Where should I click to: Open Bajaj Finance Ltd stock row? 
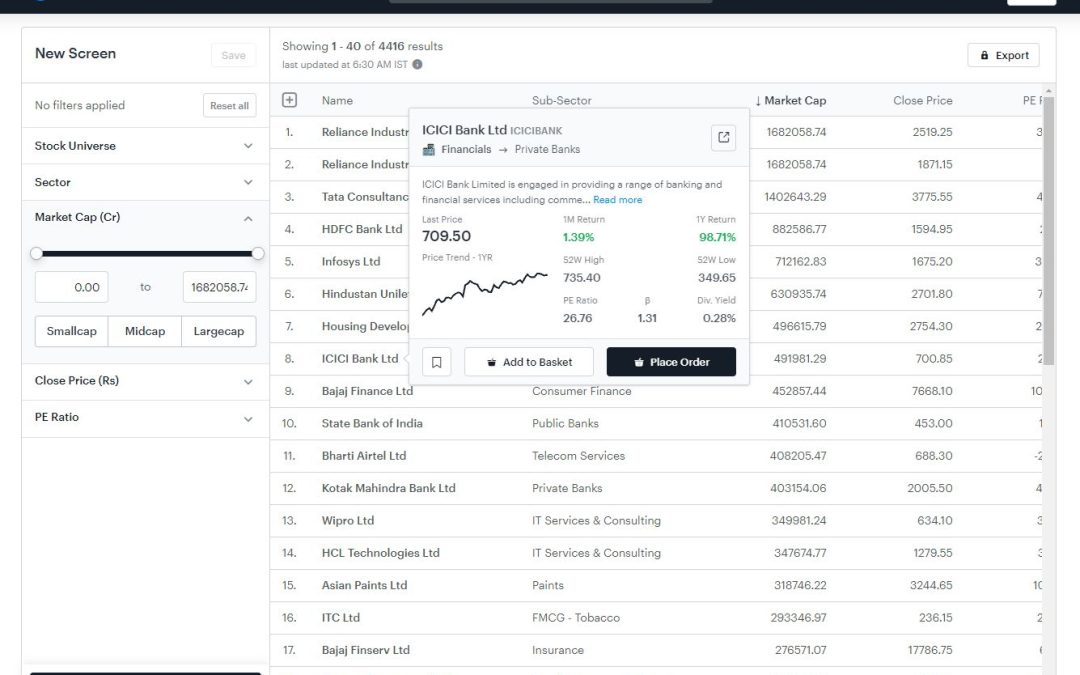point(368,391)
